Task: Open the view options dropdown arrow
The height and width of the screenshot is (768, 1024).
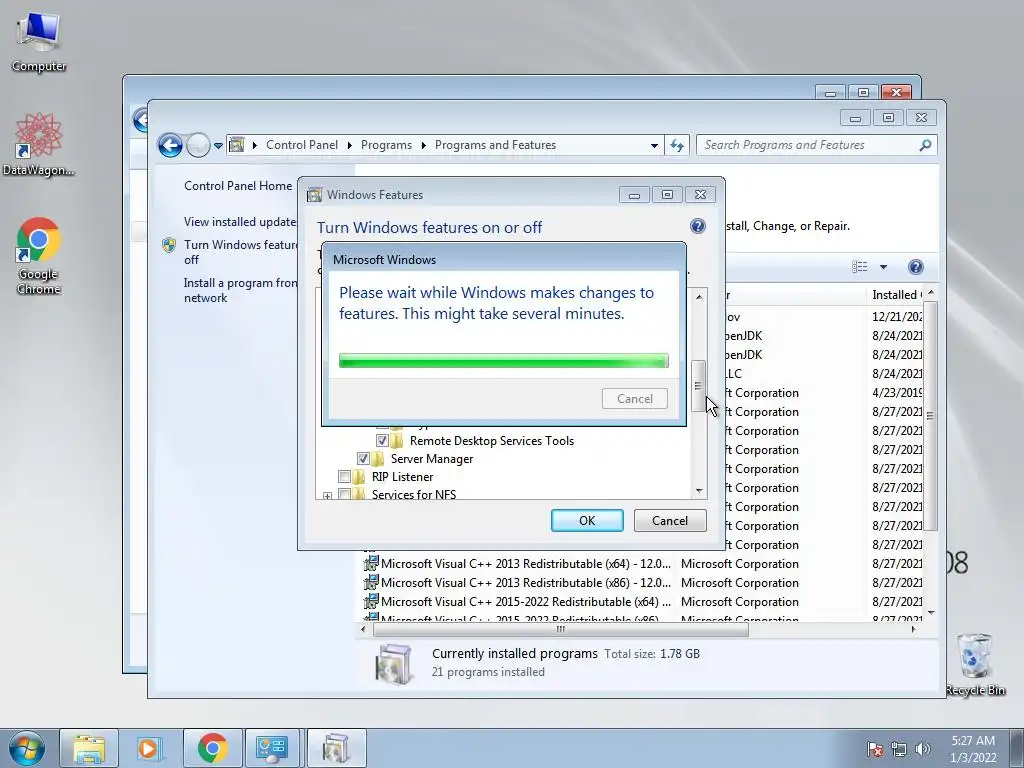Action: pos(883,266)
